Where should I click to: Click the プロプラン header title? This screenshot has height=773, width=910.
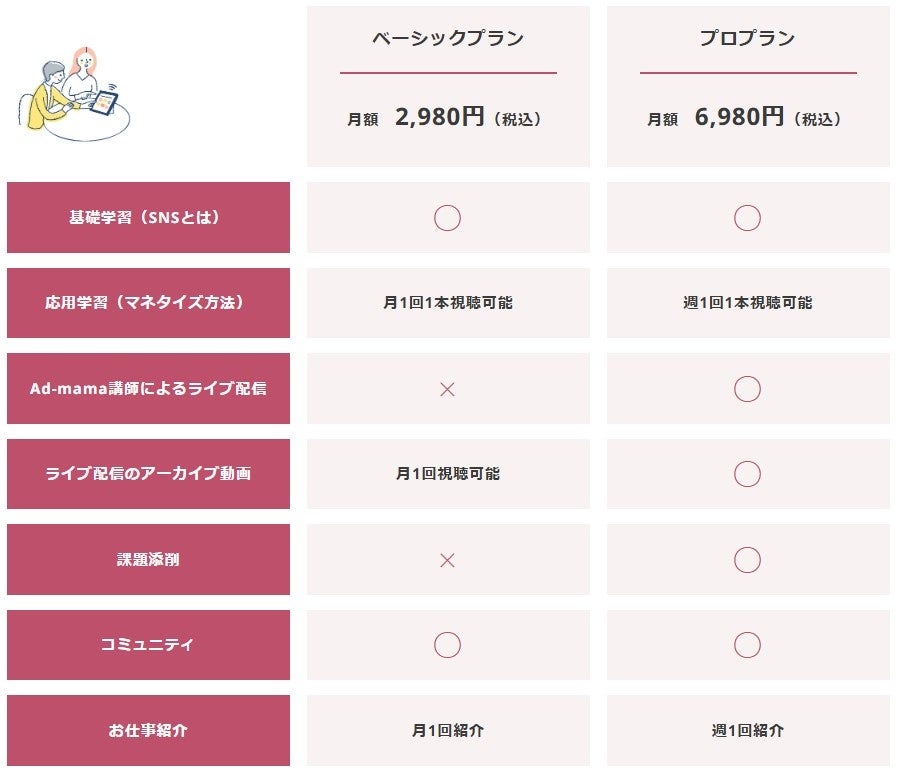click(x=748, y=39)
